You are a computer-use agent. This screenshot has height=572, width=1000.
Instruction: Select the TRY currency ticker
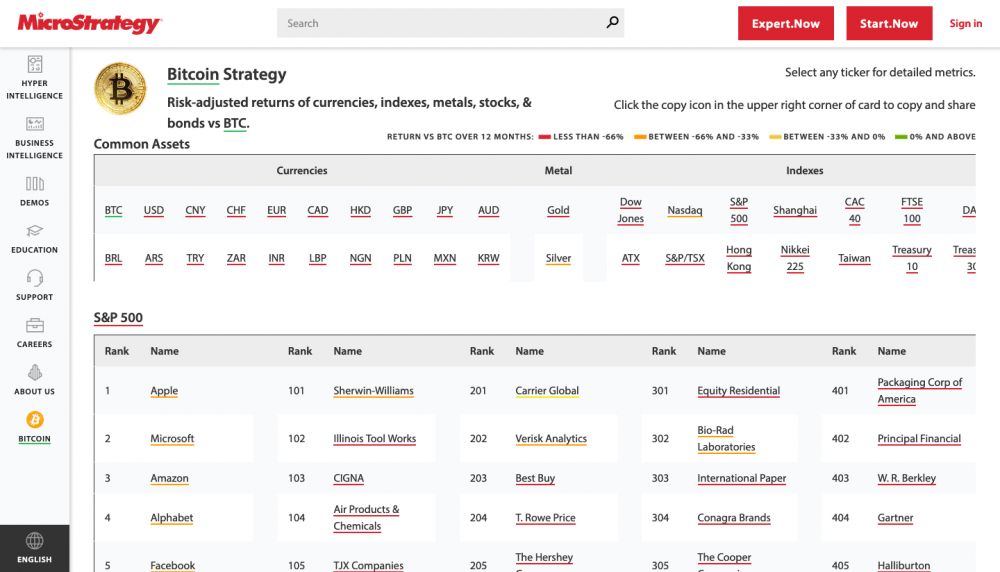pos(195,258)
